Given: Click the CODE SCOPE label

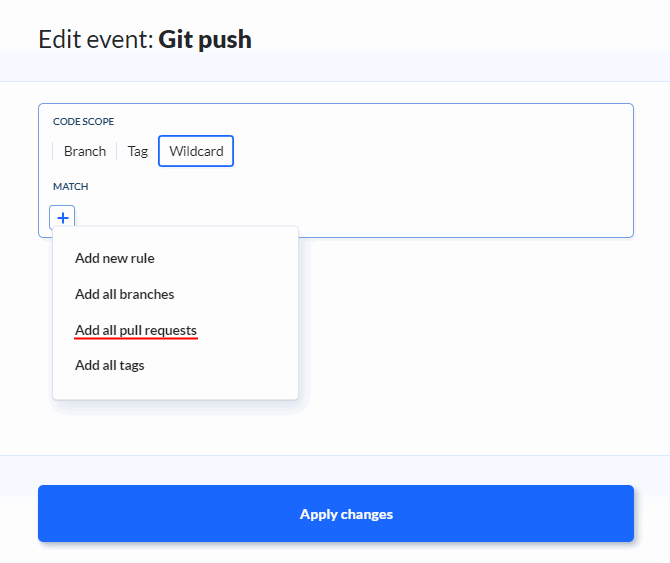Looking at the screenshot, I should pos(84,122).
